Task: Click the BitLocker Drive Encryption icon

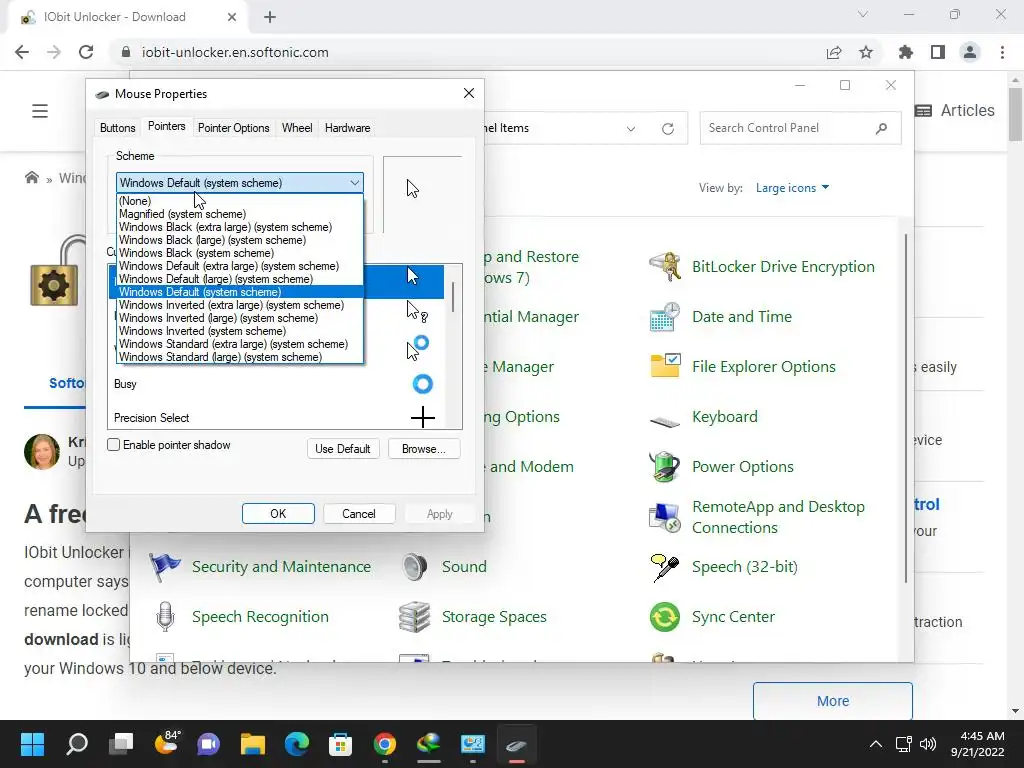Action: coord(665,266)
